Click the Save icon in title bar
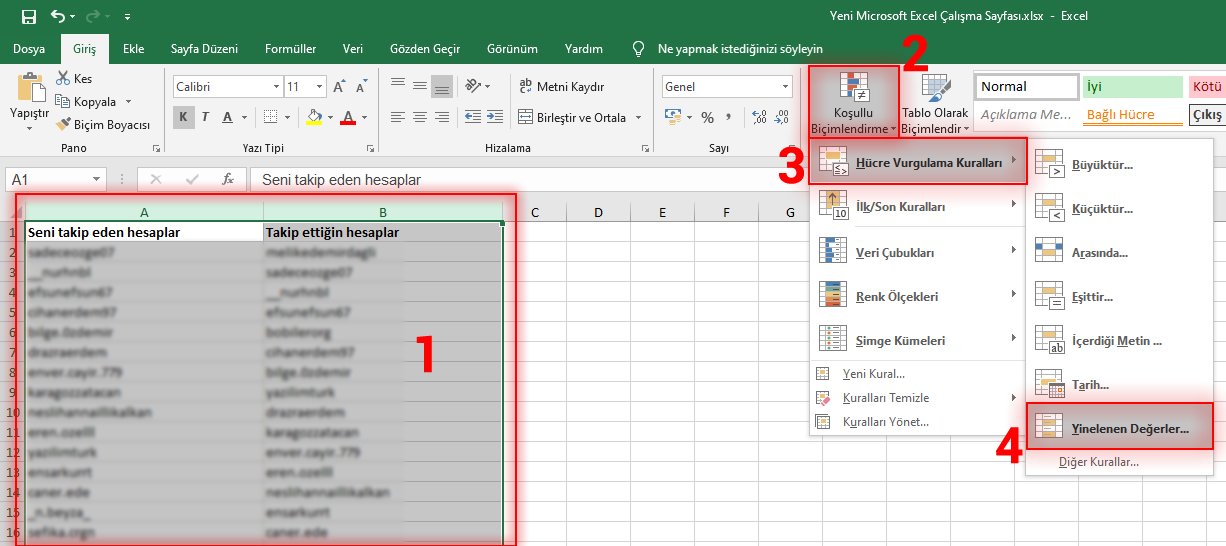This screenshot has height=546, width=1226. (28, 17)
